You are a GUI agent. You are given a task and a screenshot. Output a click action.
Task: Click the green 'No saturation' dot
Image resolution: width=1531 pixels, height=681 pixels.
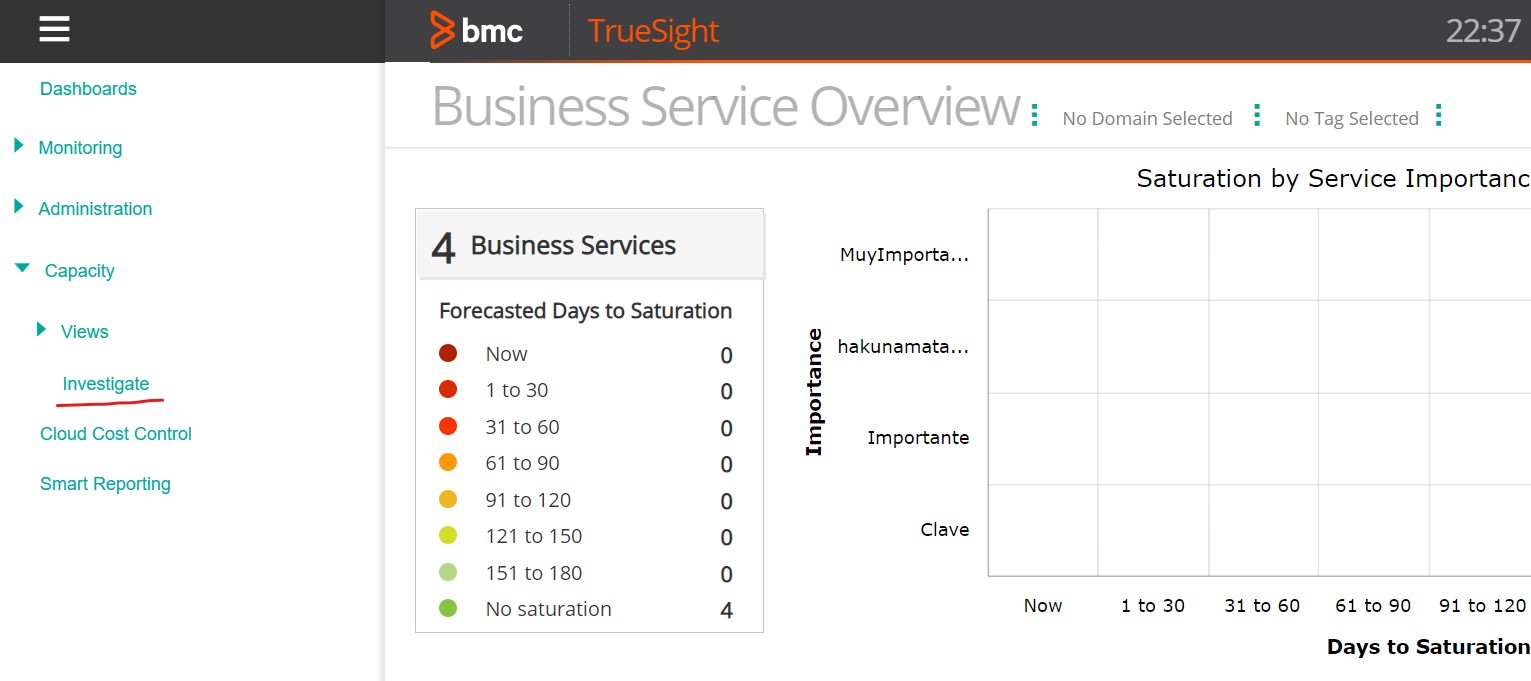coord(448,608)
